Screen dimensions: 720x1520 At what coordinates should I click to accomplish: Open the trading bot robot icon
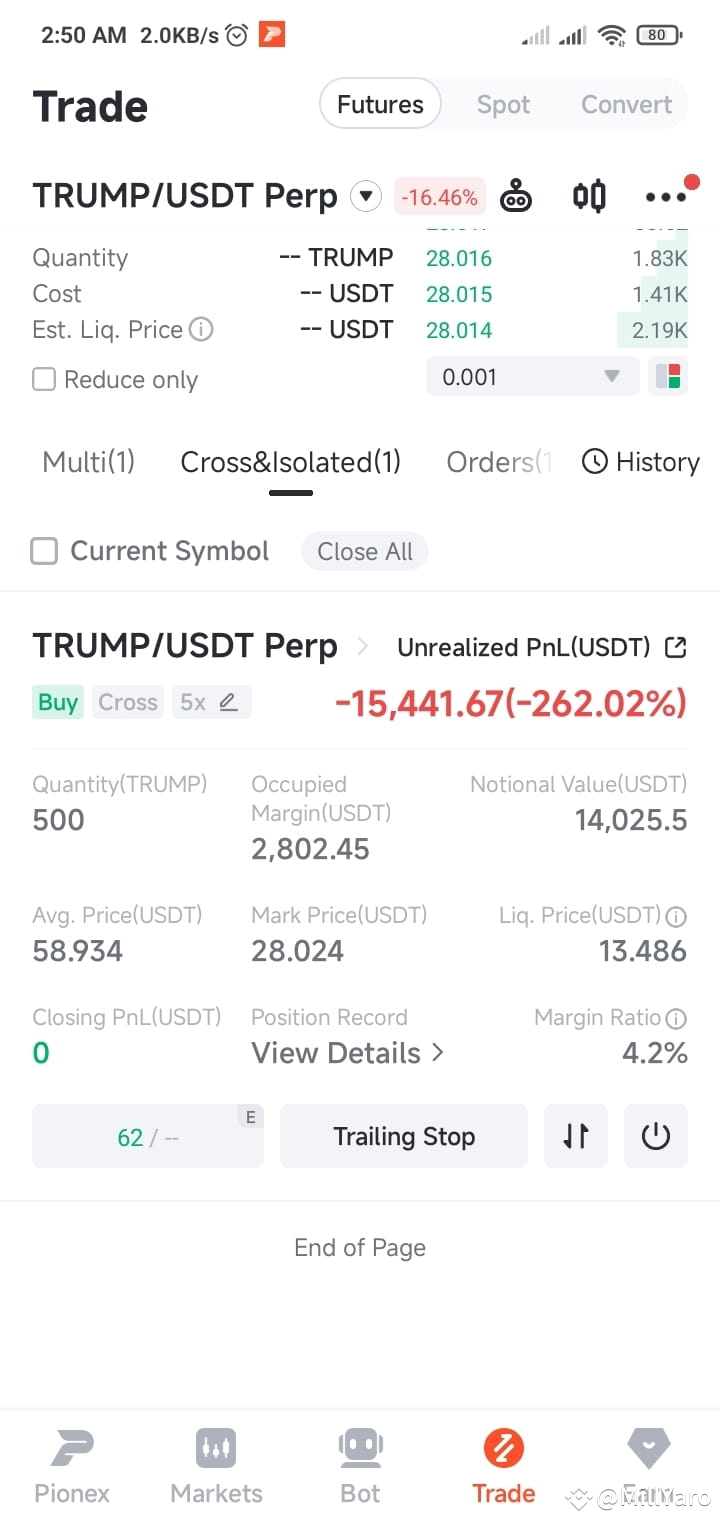pyautogui.click(x=516, y=195)
